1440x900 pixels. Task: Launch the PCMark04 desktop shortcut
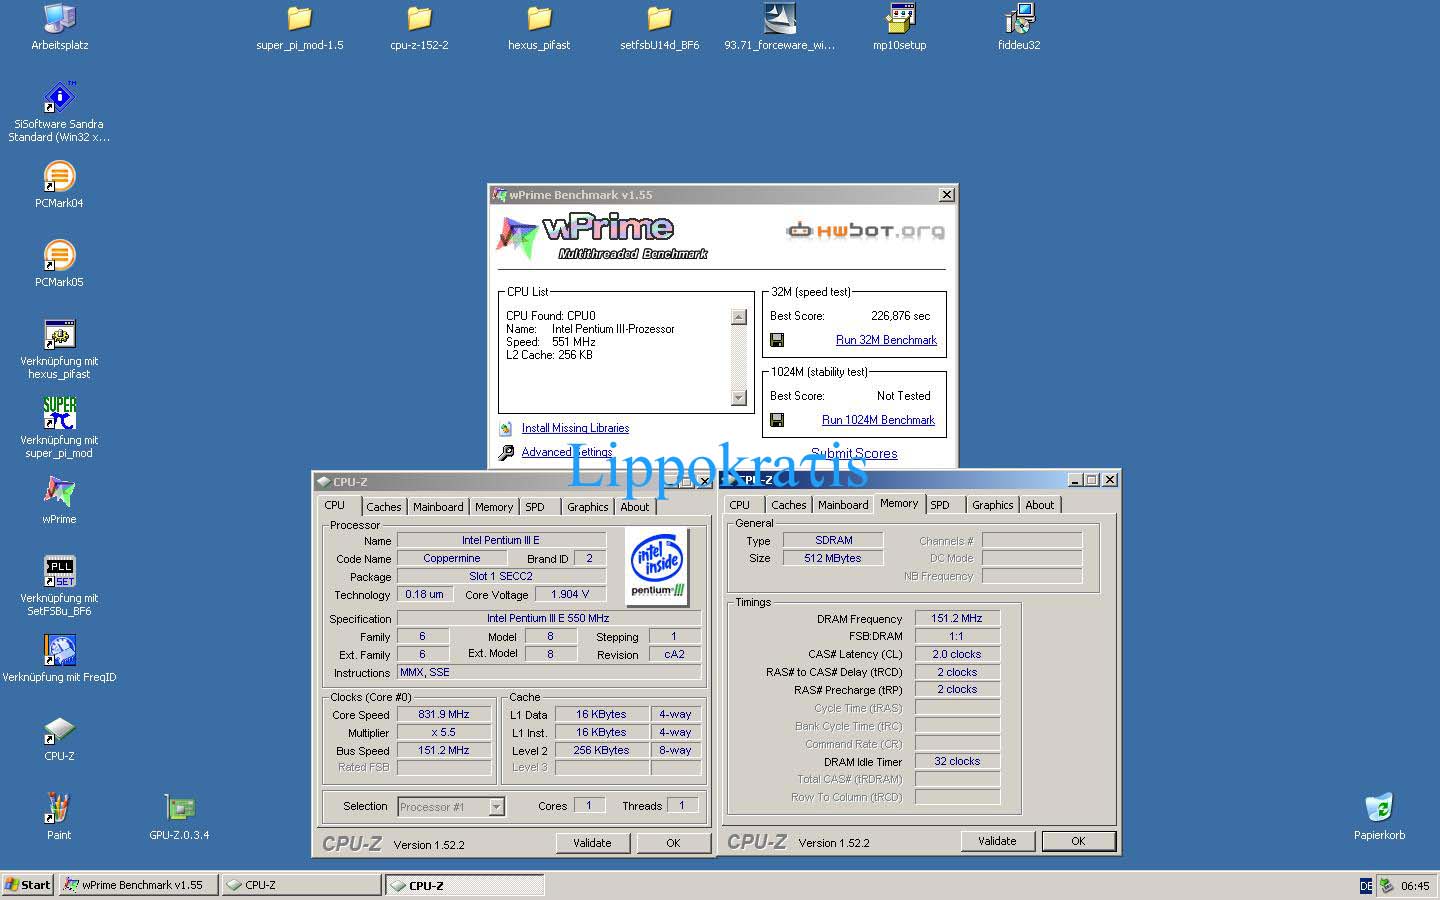[59, 185]
